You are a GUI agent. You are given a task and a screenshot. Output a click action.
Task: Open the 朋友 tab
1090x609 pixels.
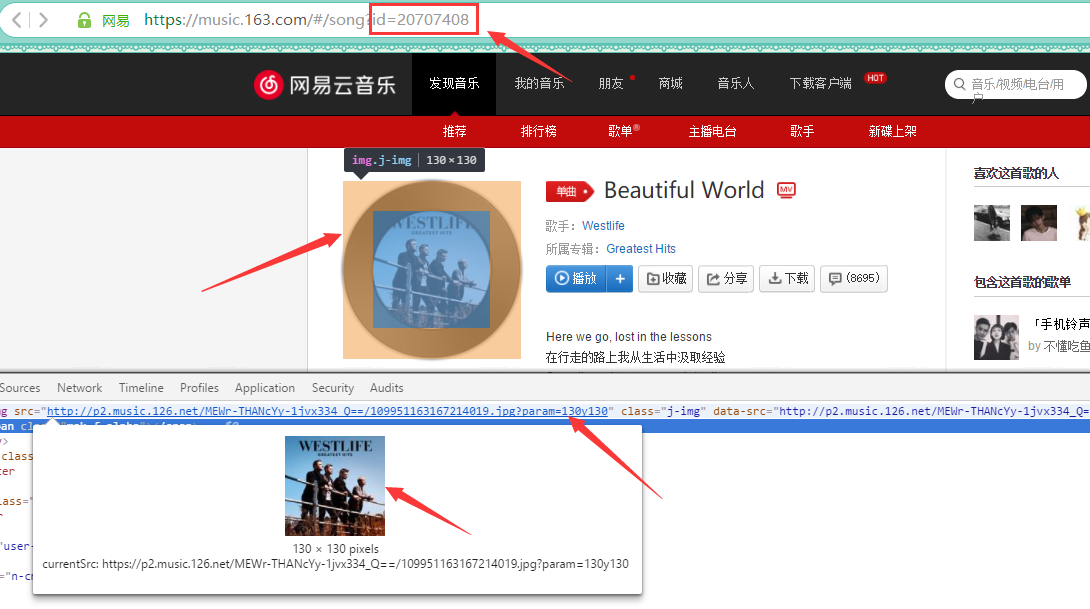tap(611, 83)
